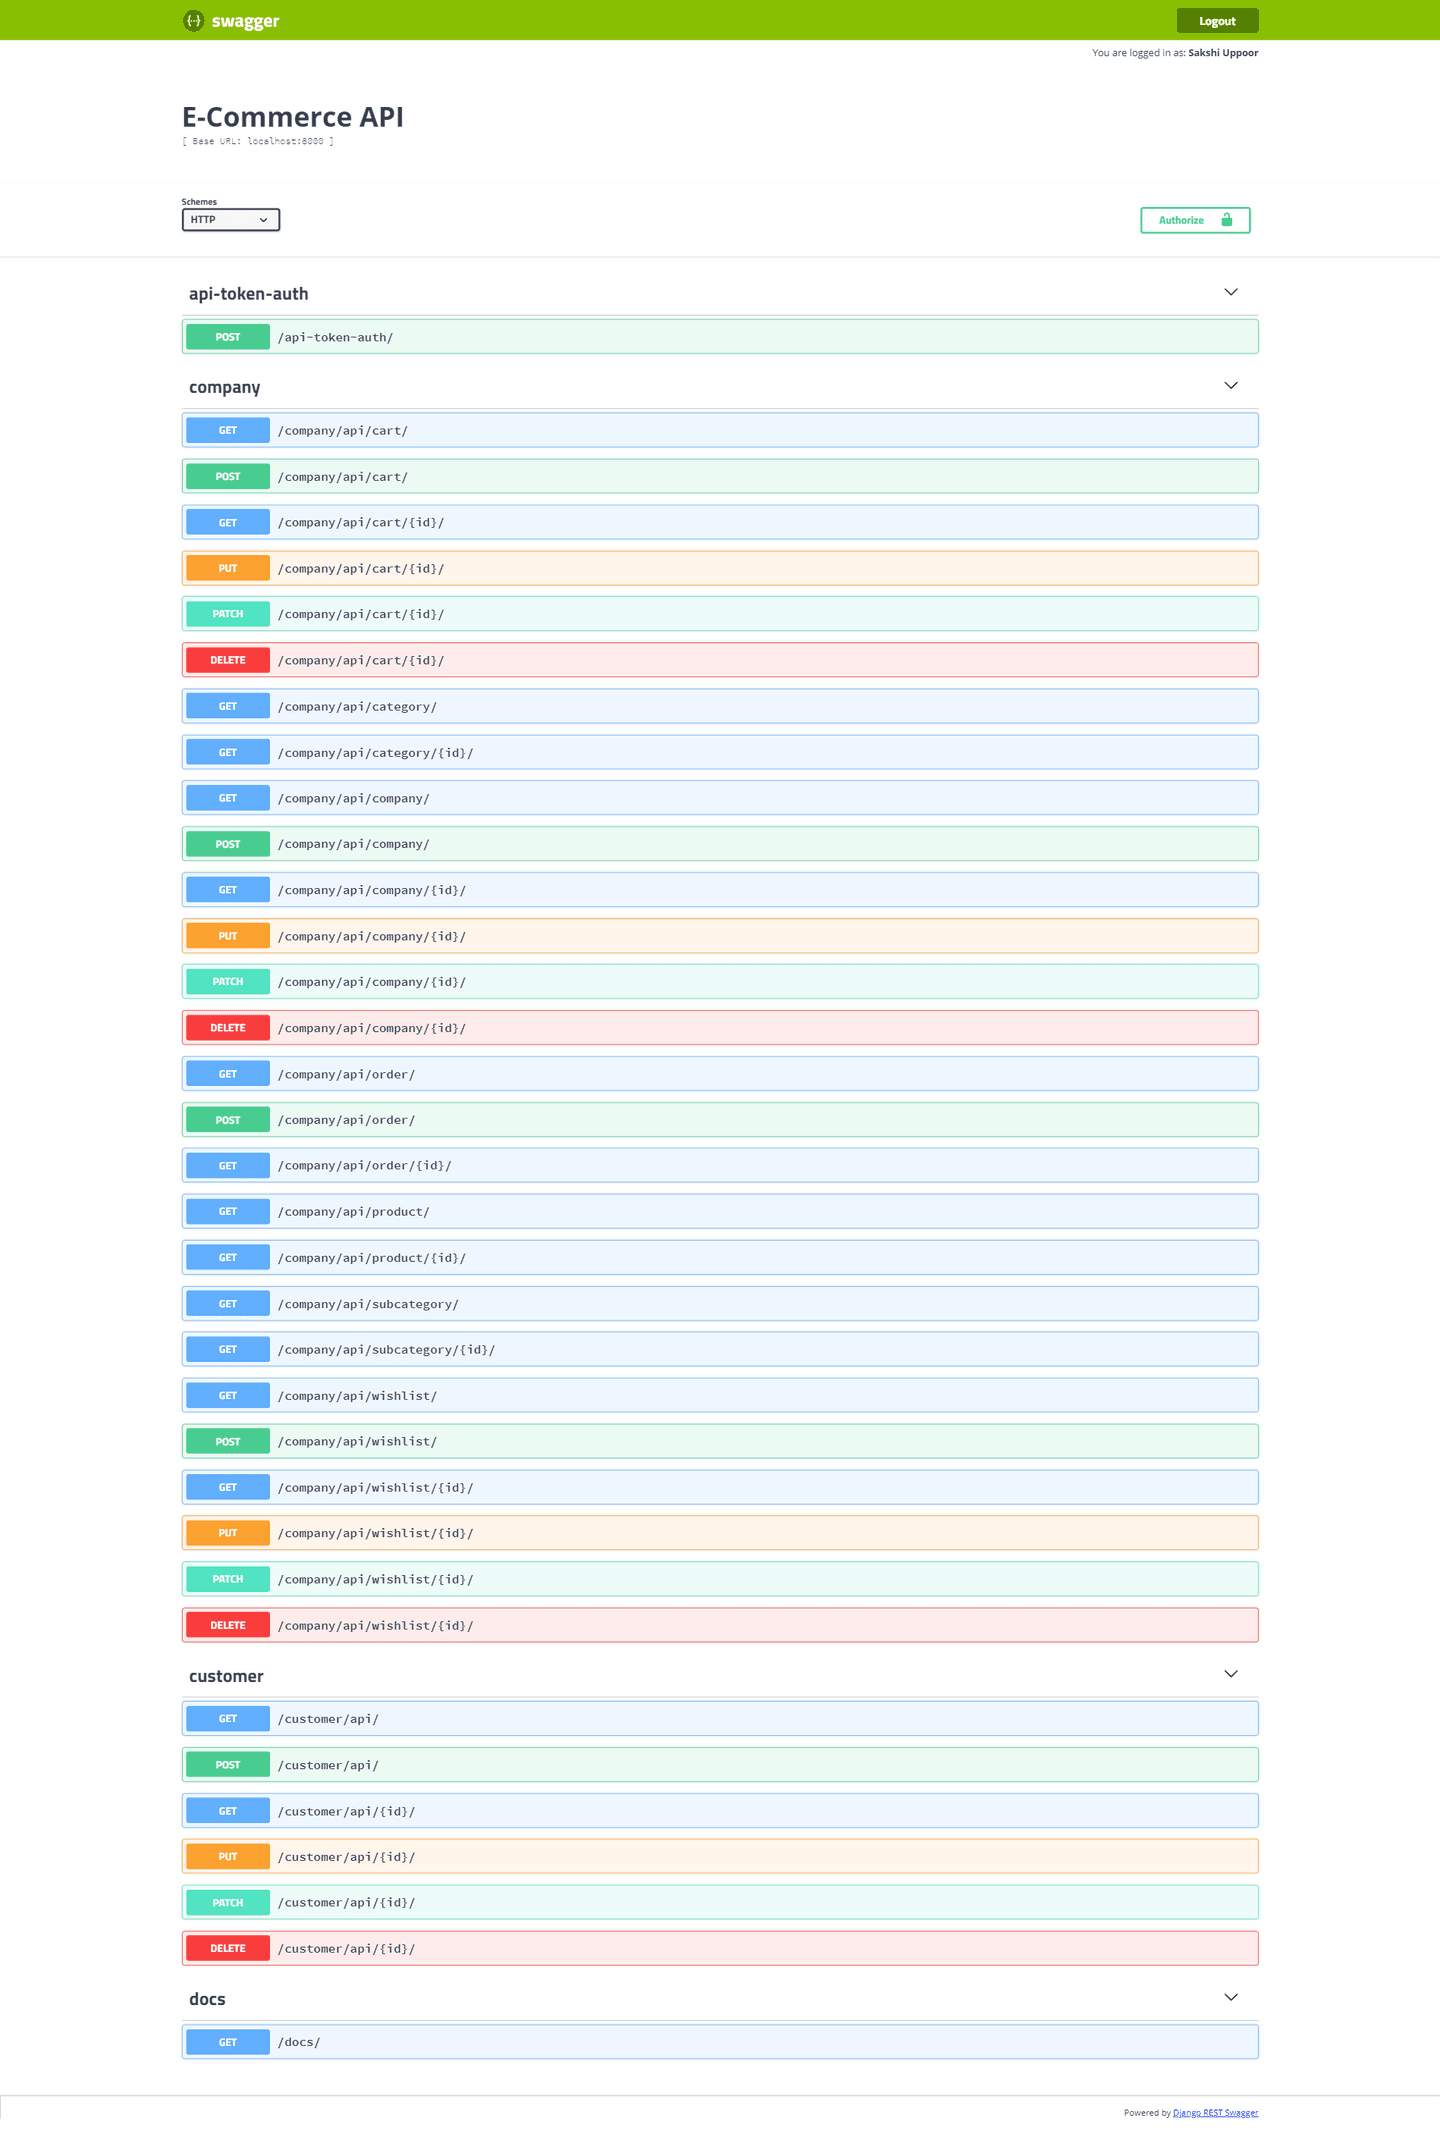Open PUT /company/api/company/{id}/ row

pyautogui.click(x=720, y=936)
